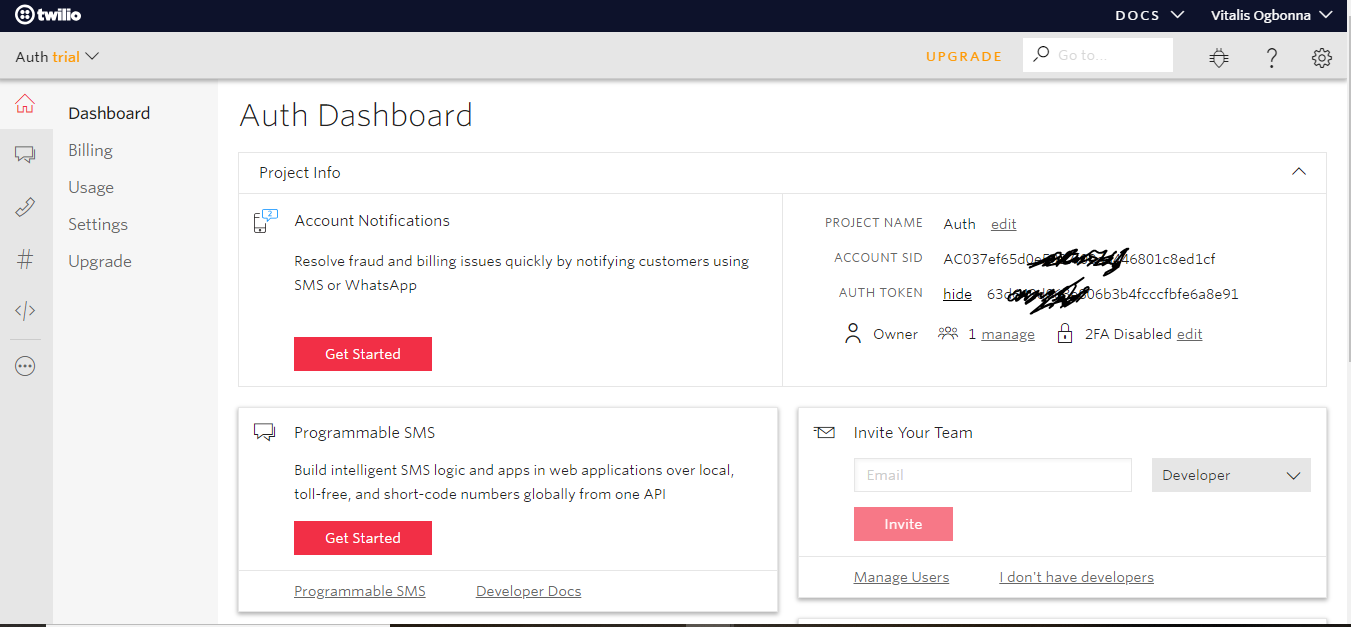Open the Voice phone sidebar icon
This screenshot has height=627, width=1351.
point(25,207)
